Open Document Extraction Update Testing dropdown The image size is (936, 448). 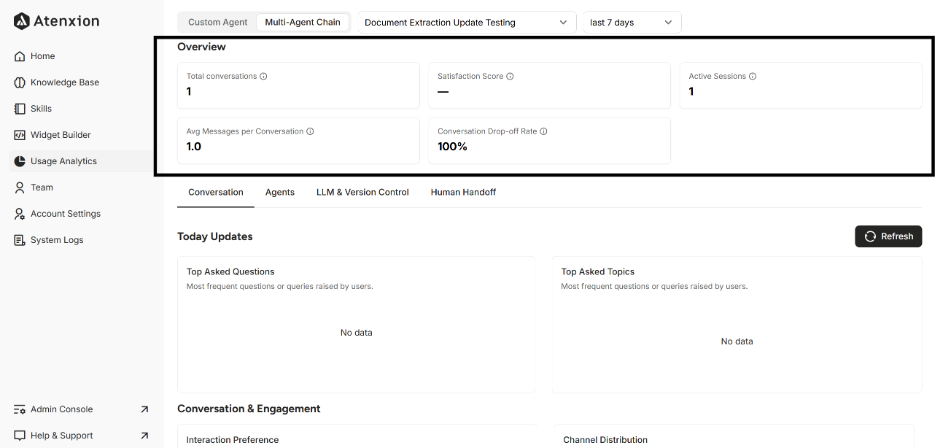(x=467, y=23)
